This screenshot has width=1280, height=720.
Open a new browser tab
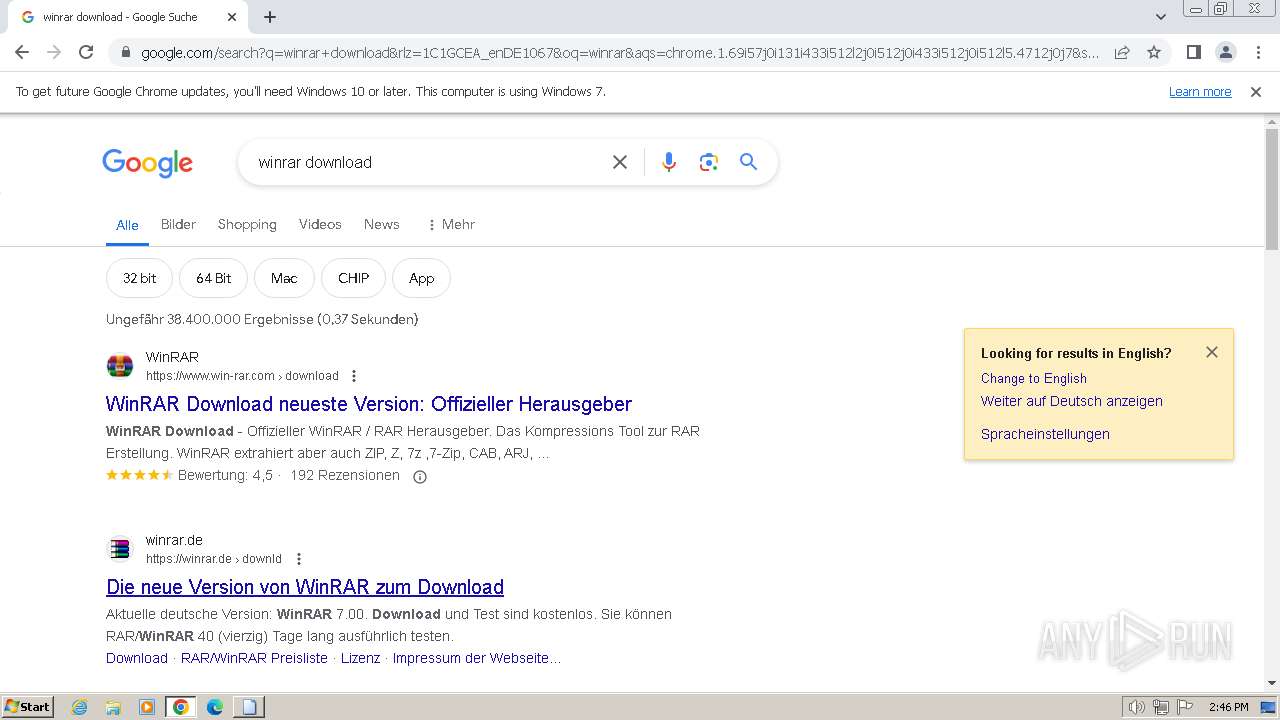270,17
